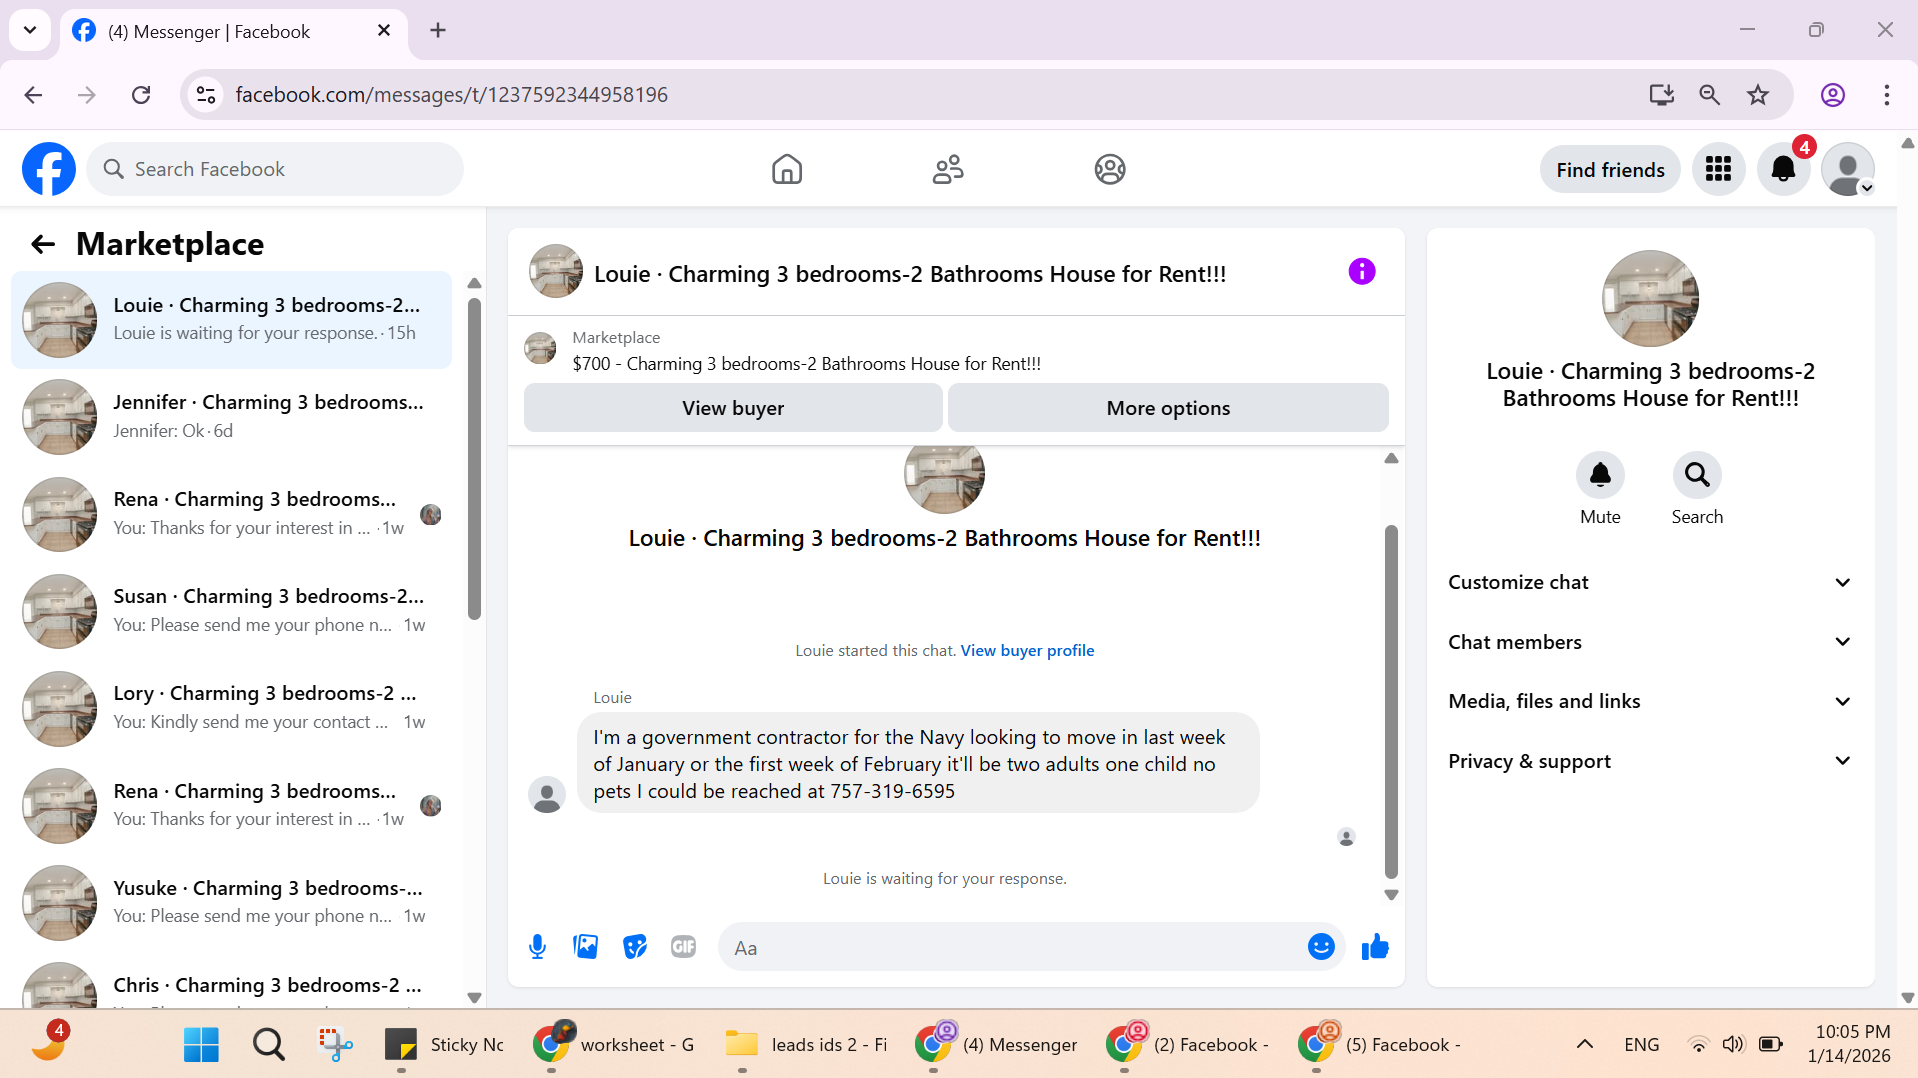Expand Customize chat section
Screen dimensions: 1918x1078
[x=1650, y=582]
